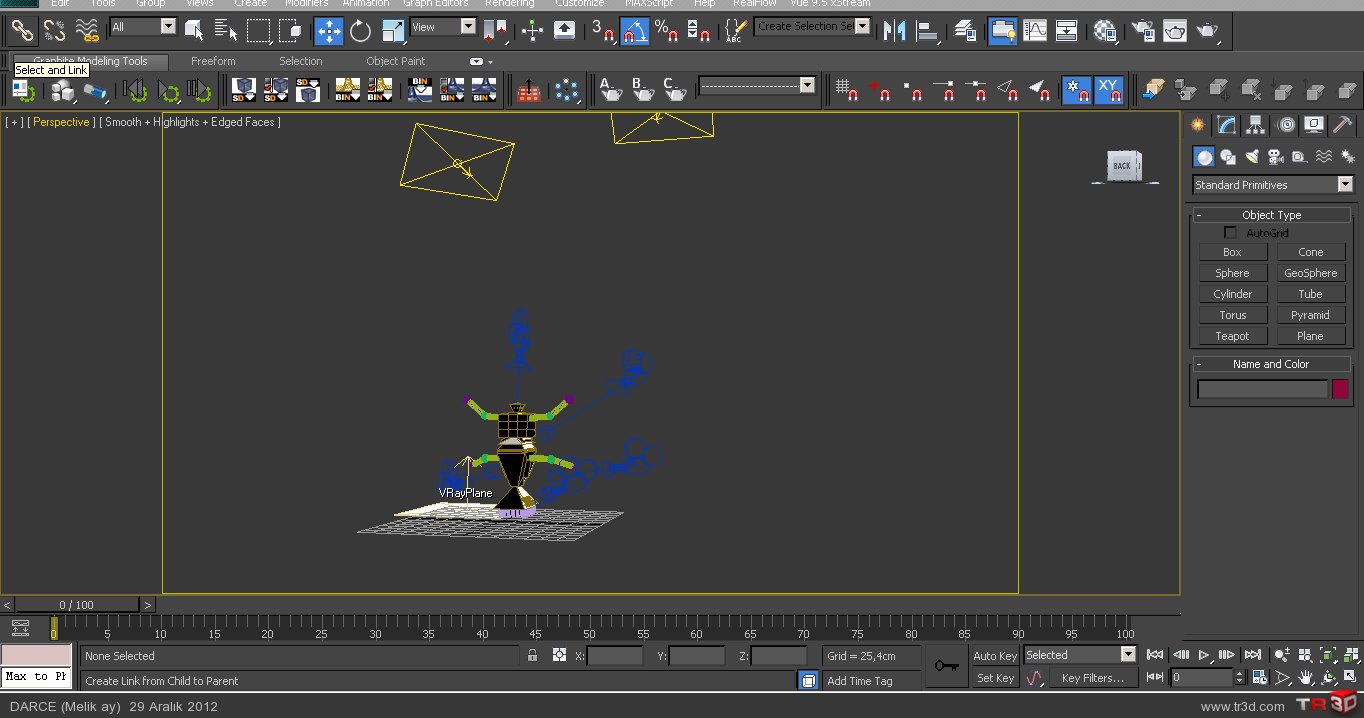Activate the Select and Rotate tool
1364x718 pixels.
click(361, 31)
